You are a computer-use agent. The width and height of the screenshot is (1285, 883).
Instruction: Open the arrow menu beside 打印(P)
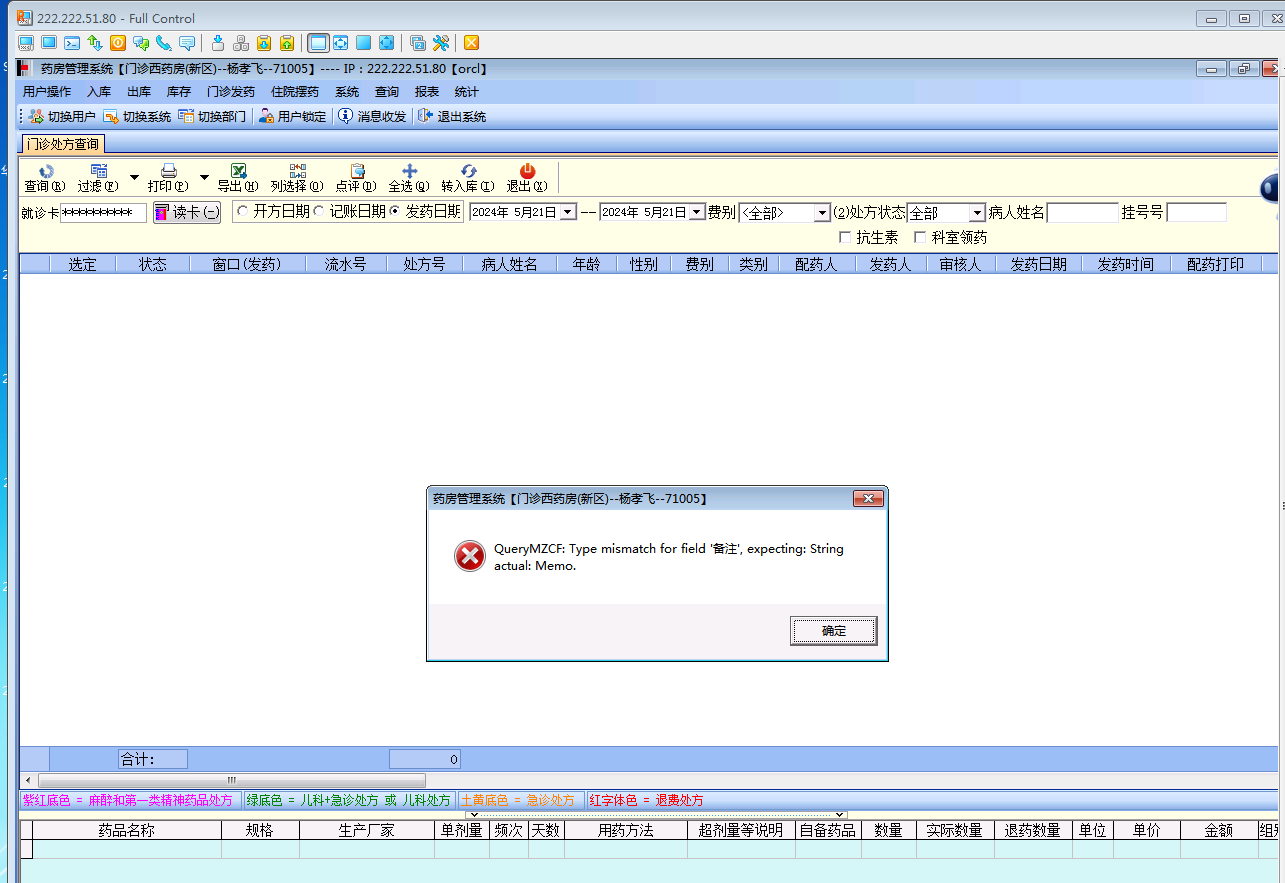point(204,177)
